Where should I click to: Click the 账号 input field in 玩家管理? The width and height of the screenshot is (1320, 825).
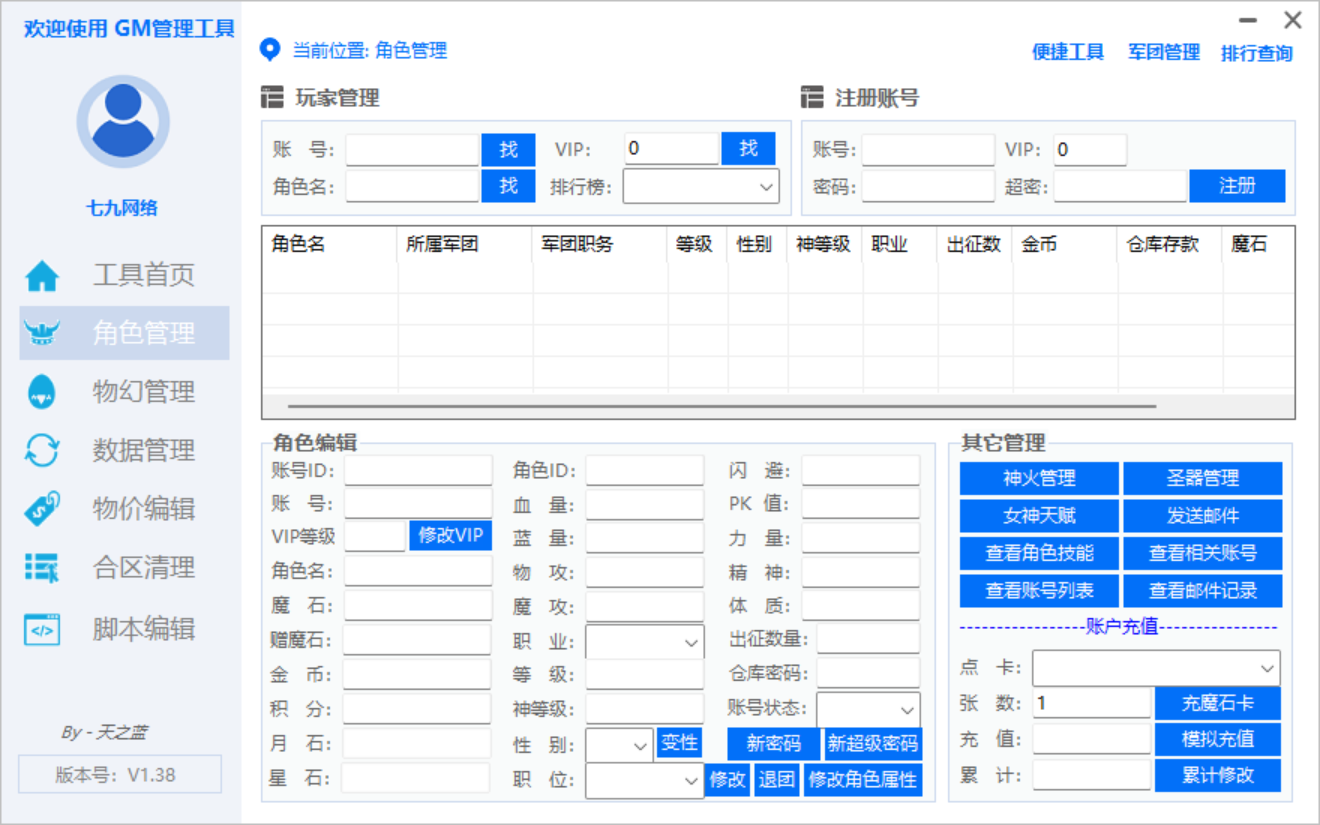411,149
